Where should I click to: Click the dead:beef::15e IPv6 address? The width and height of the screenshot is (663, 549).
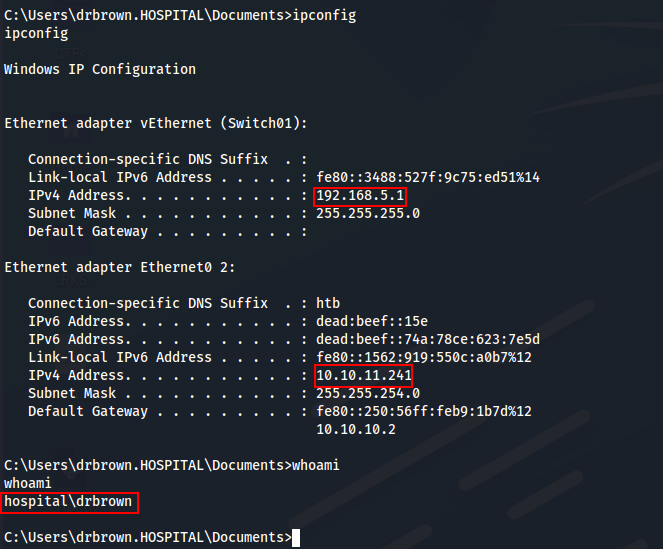pyautogui.click(x=372, y=321)
